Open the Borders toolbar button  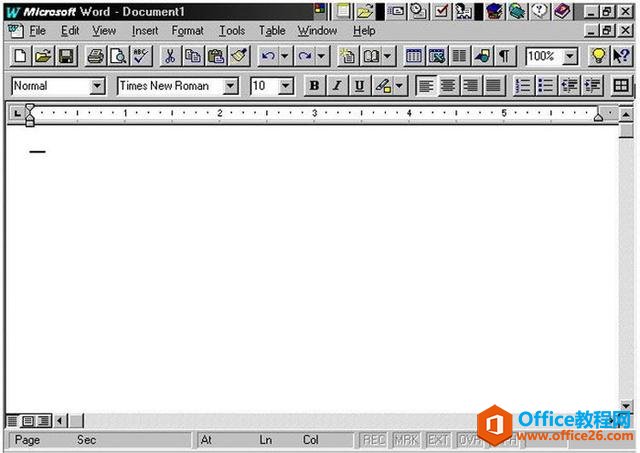[621, 86]
